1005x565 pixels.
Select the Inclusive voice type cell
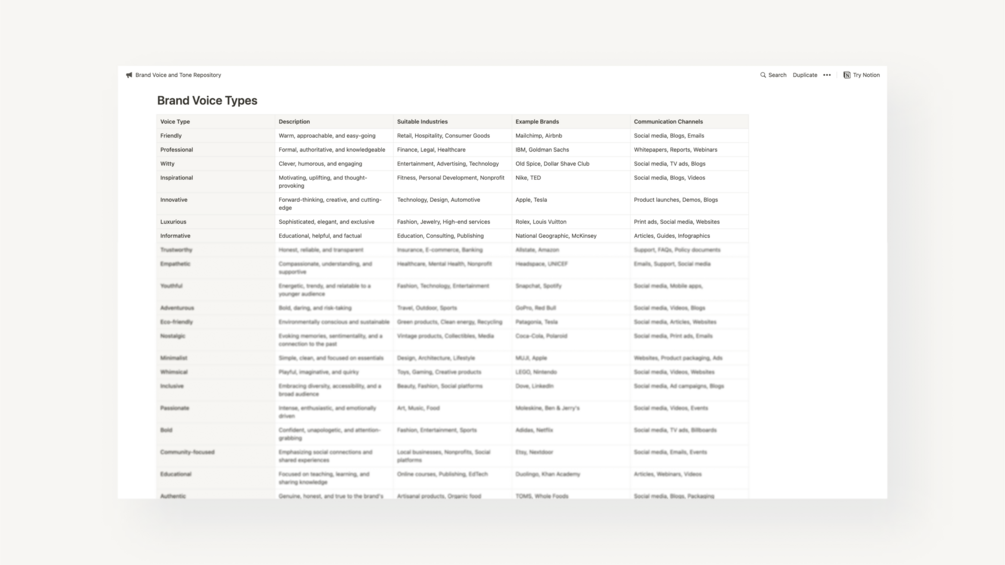point(216,390)
